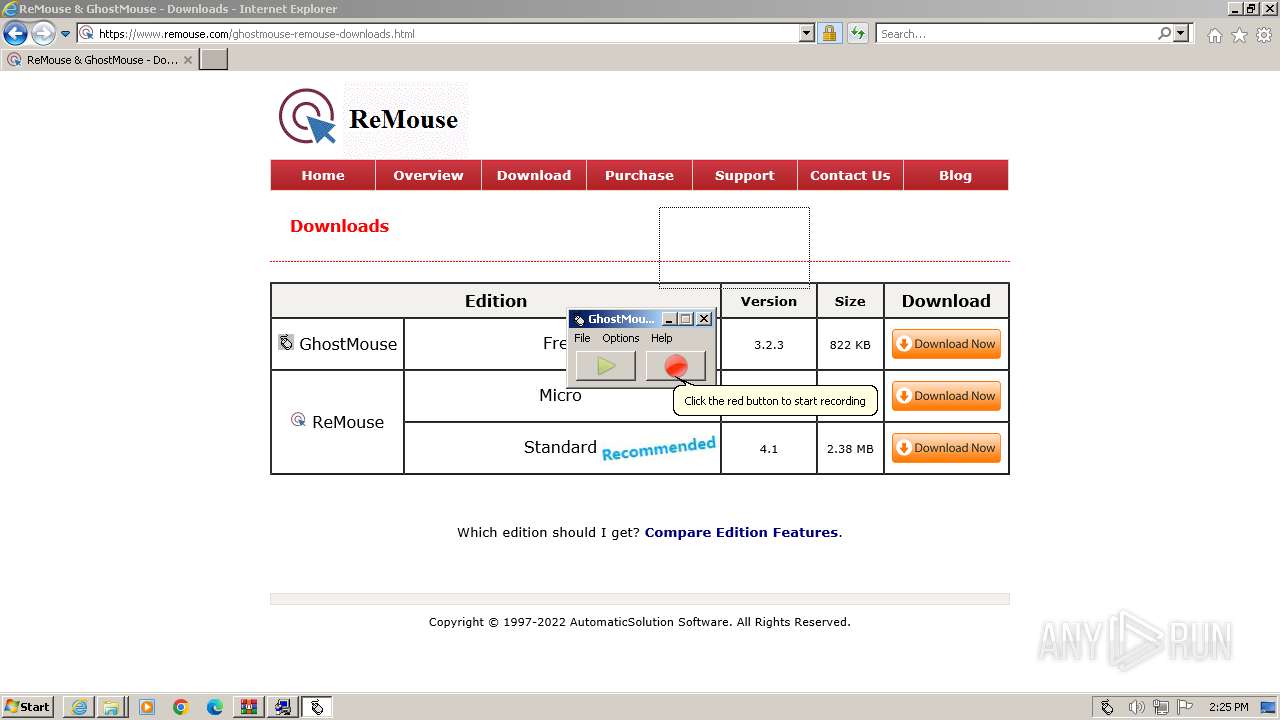Open the Download navigation tab

(x=534, y=175)
